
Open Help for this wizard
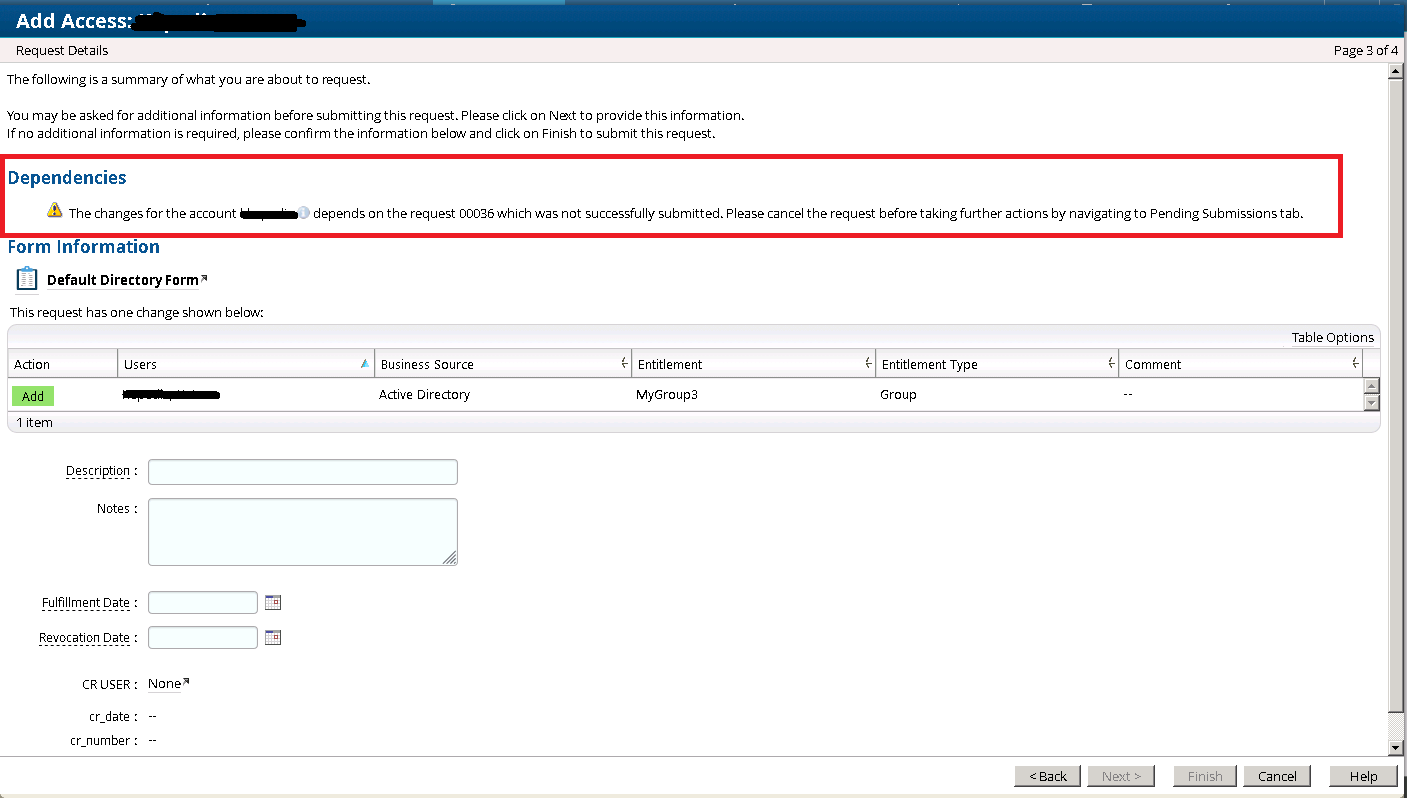pyautogui.click(x=1363, y=776)
